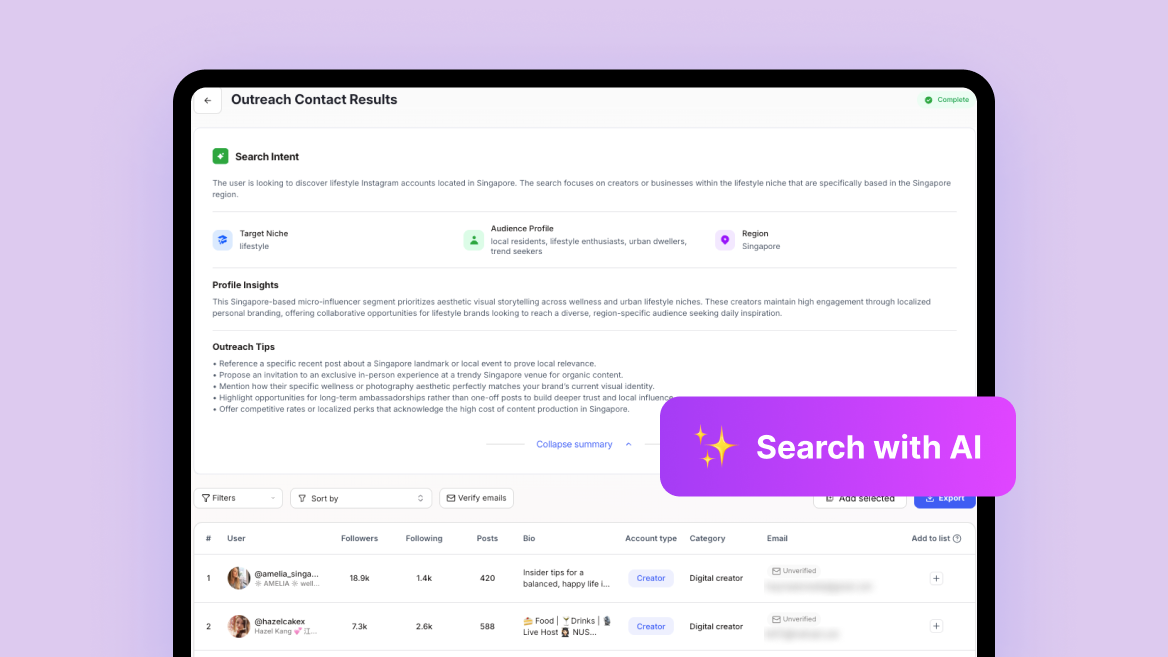Viewport: 1168px width, 657px height.
Task: Click the Export download icon
Action: tap(931, 497)
